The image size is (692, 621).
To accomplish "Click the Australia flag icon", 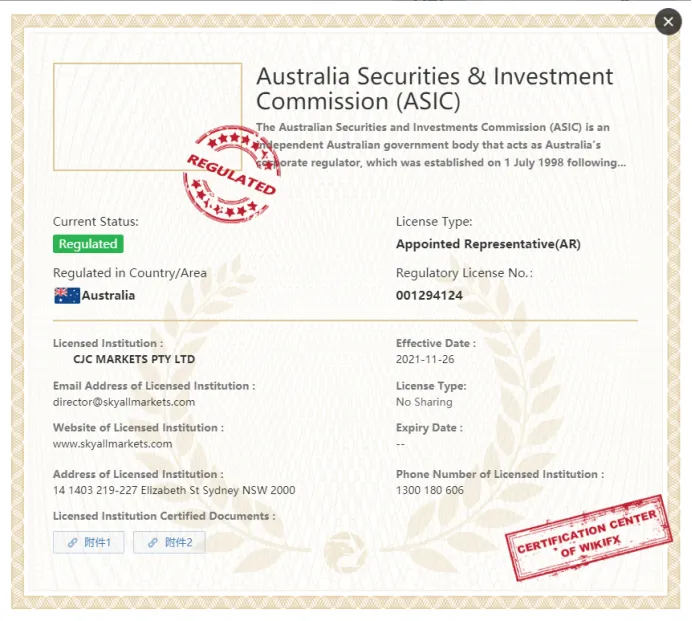I will pos(67,295).
